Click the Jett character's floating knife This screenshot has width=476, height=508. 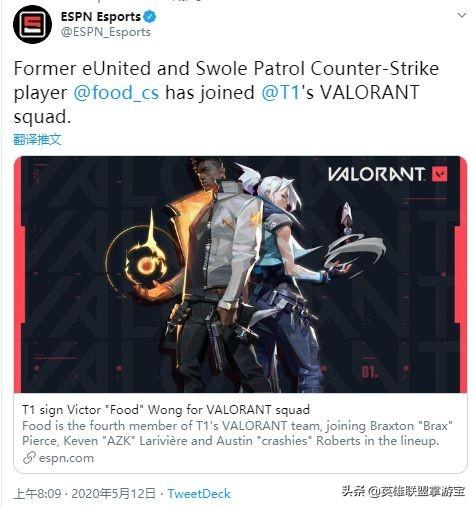[x=347, y=217]
